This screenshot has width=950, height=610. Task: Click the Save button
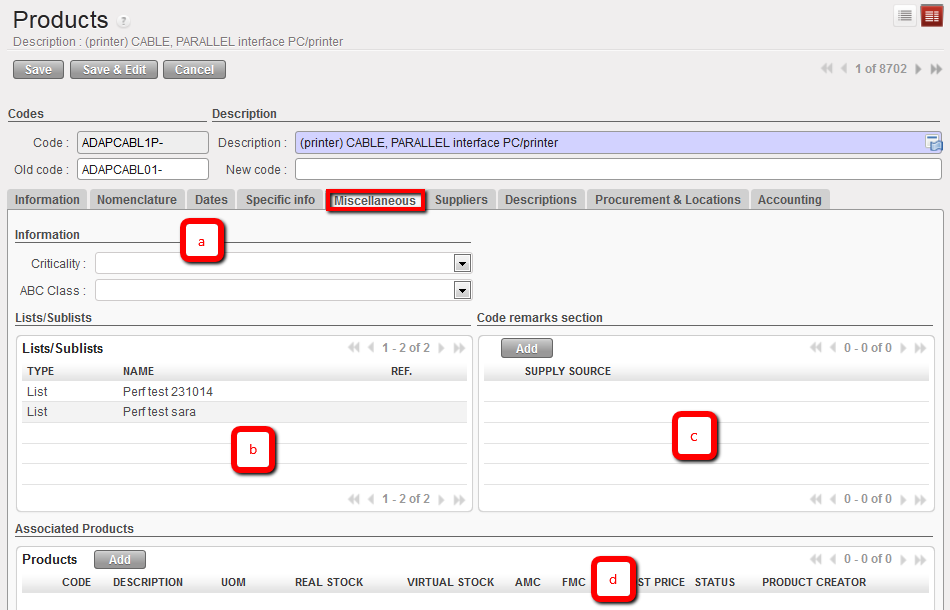tap(38, 69)
